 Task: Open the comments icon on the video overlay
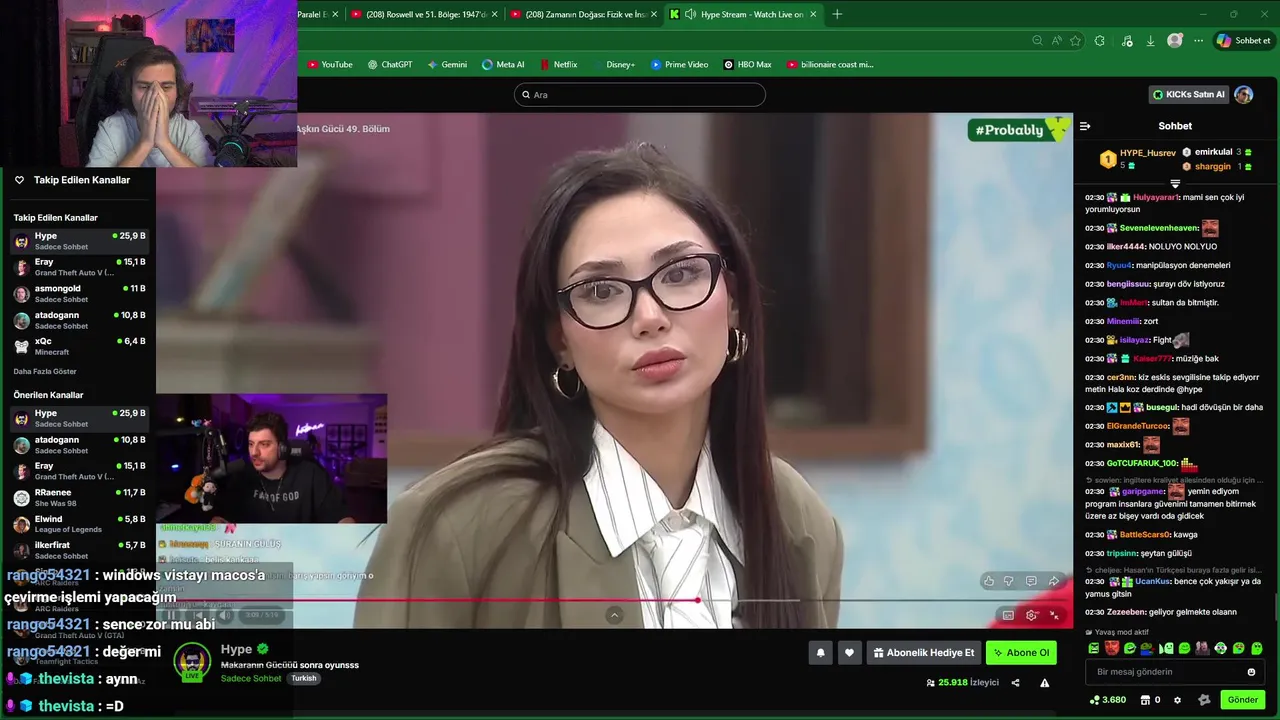1031,581
